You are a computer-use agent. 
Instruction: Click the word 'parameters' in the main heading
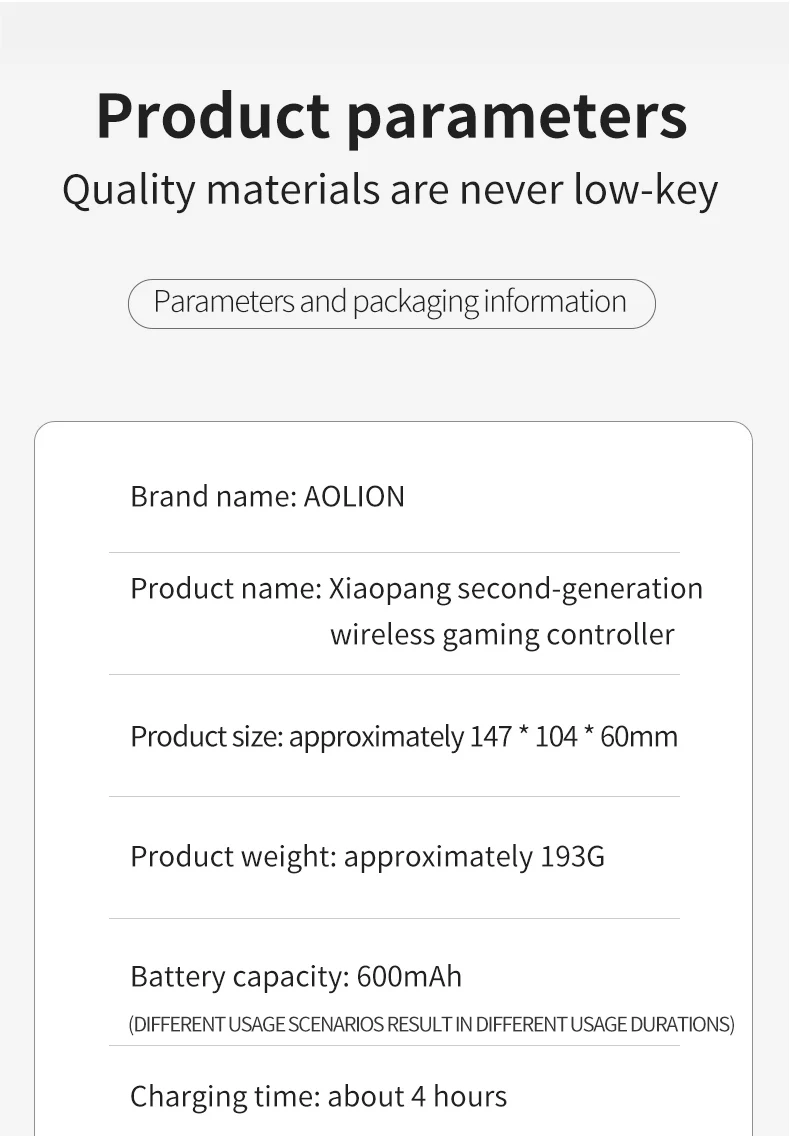click(516, 118)
